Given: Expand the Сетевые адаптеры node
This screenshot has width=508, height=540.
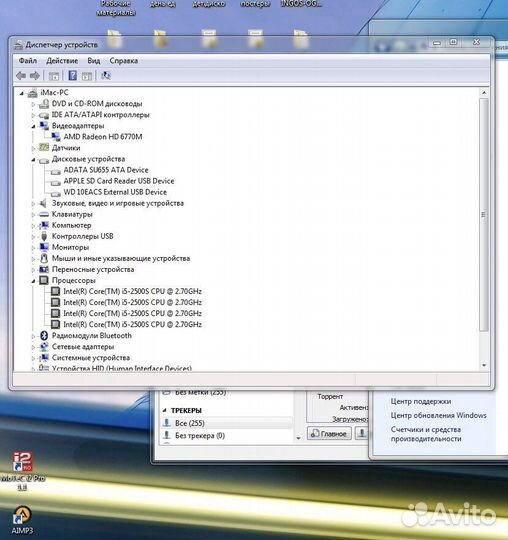Looking at the screenshot, I should pyautogui.click(x=33, y=347).
